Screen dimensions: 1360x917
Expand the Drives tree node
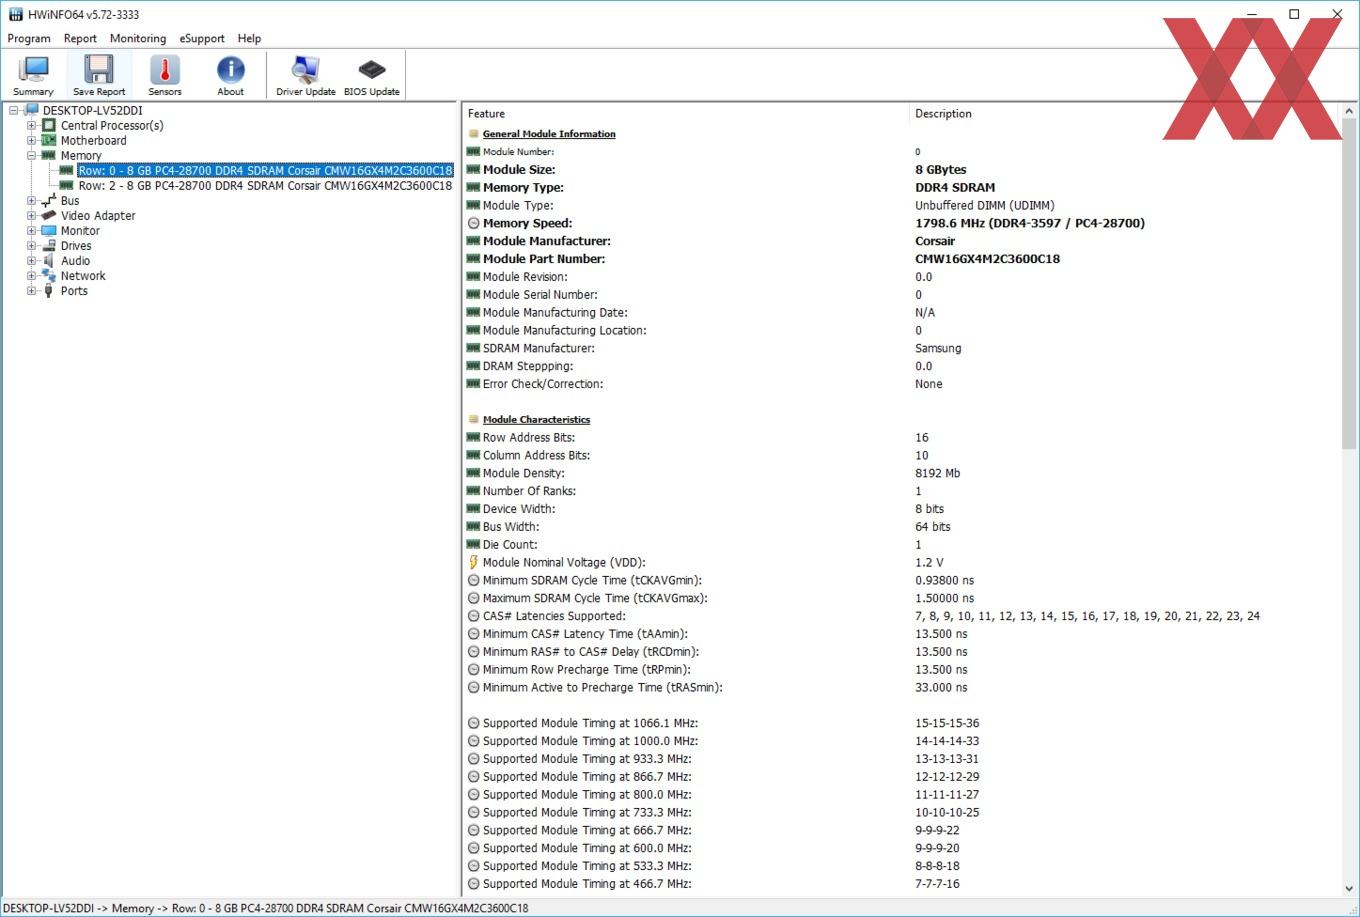click(x=32, y=245)
